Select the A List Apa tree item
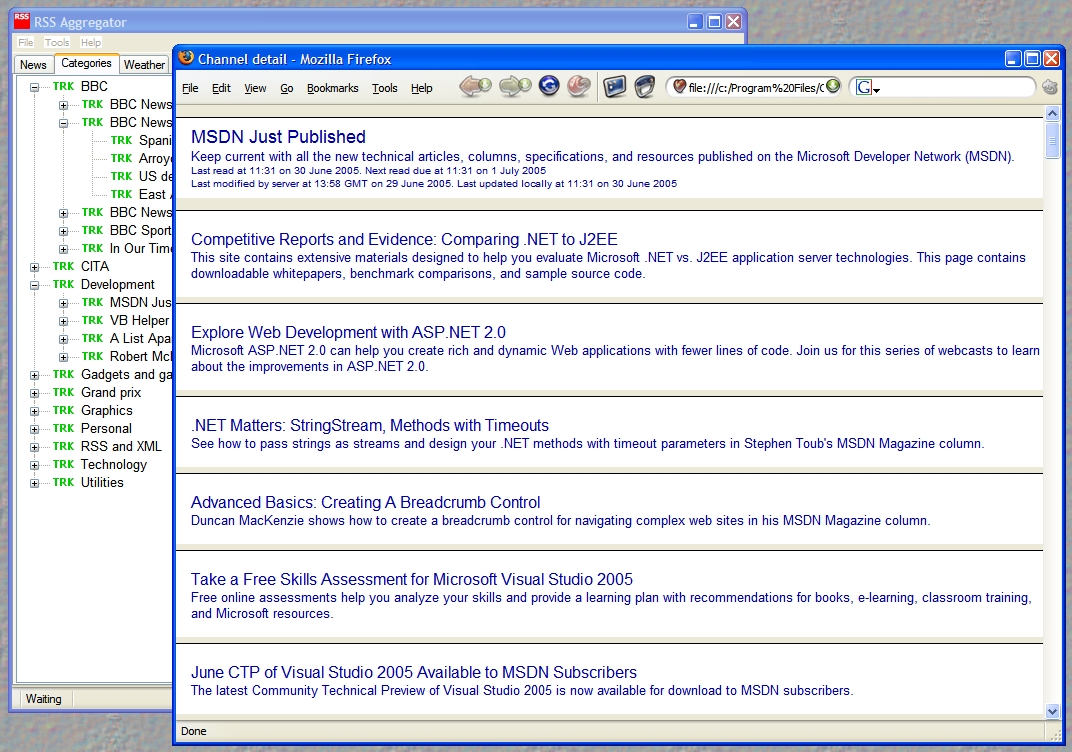Viewport: 1072px width, 752px height. [140, 338]
